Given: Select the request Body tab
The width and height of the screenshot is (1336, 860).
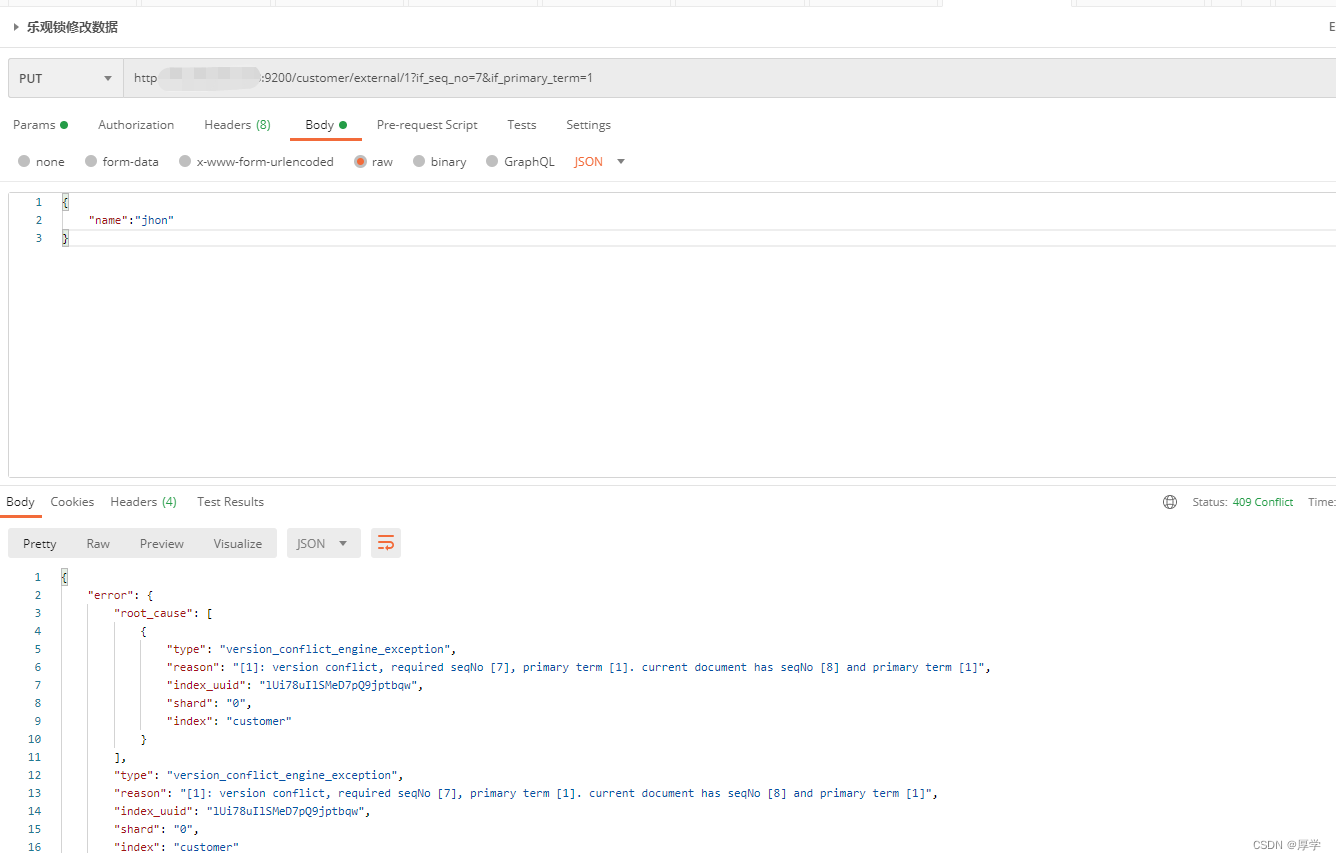Looking at the screenshot, I should tap(326, 125).
